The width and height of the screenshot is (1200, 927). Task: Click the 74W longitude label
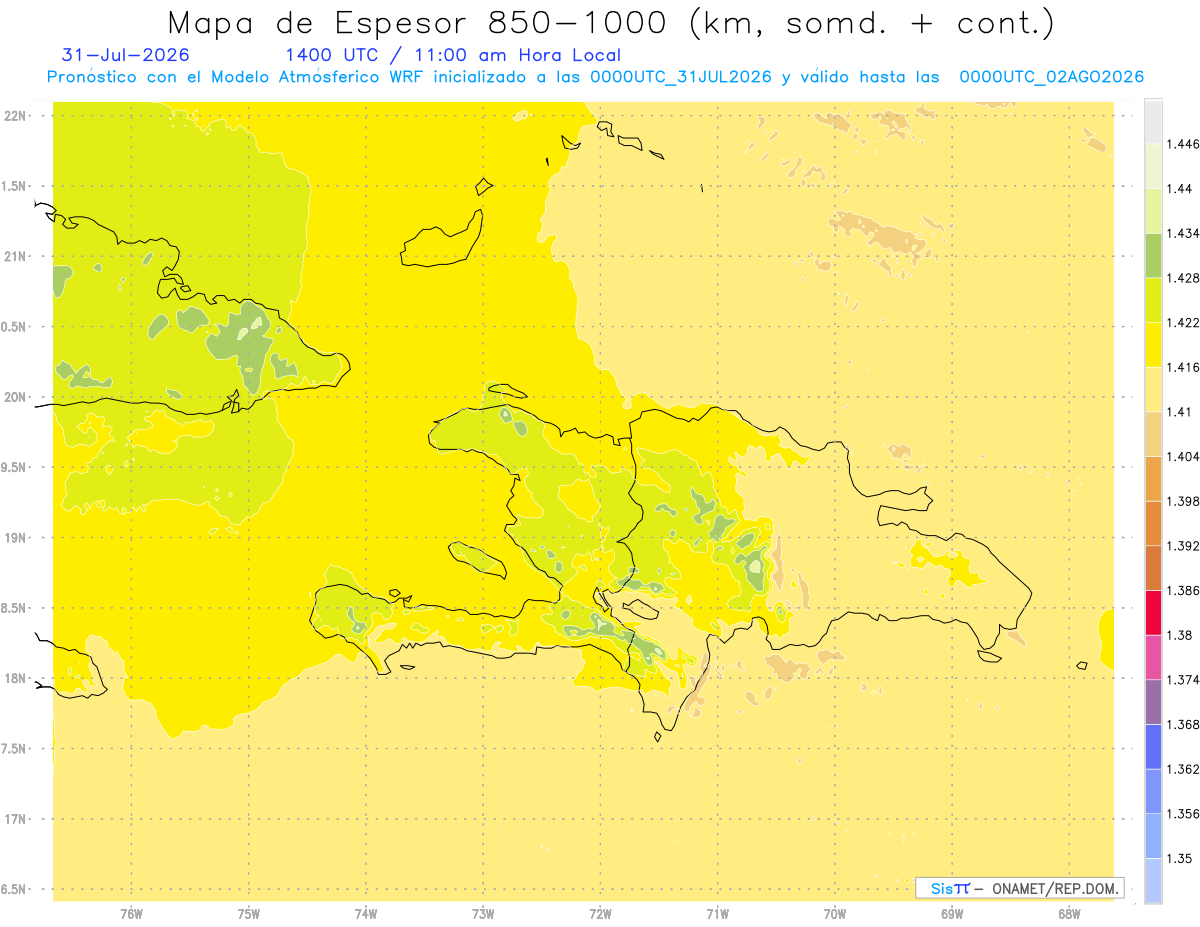click(366, 914)
